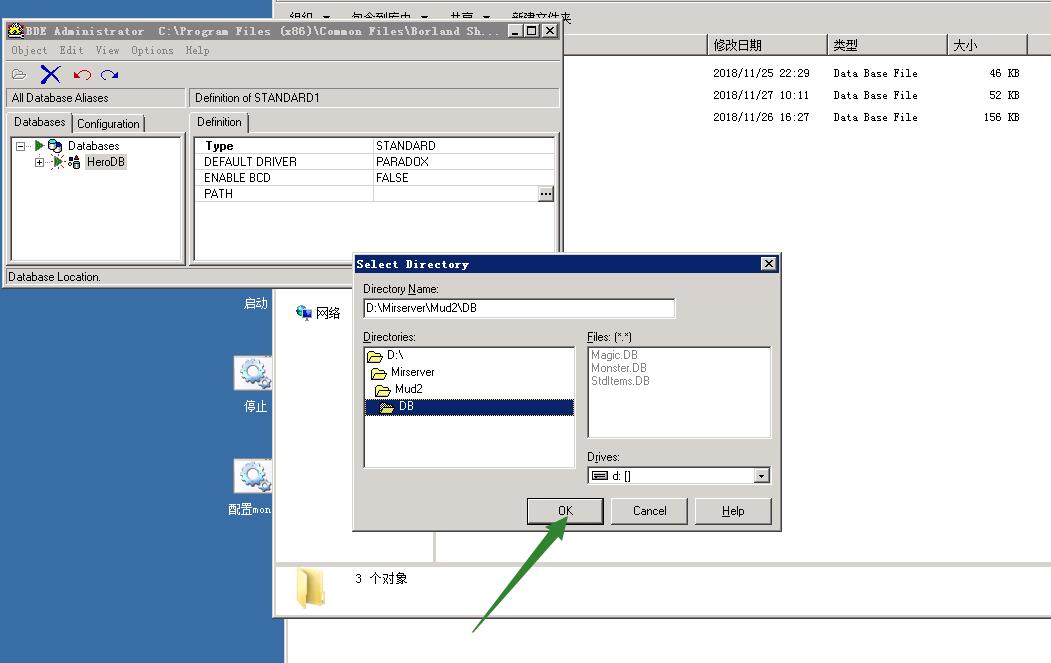
Task: Click the red undo arrow icon
Action: [x=82, y=74]
